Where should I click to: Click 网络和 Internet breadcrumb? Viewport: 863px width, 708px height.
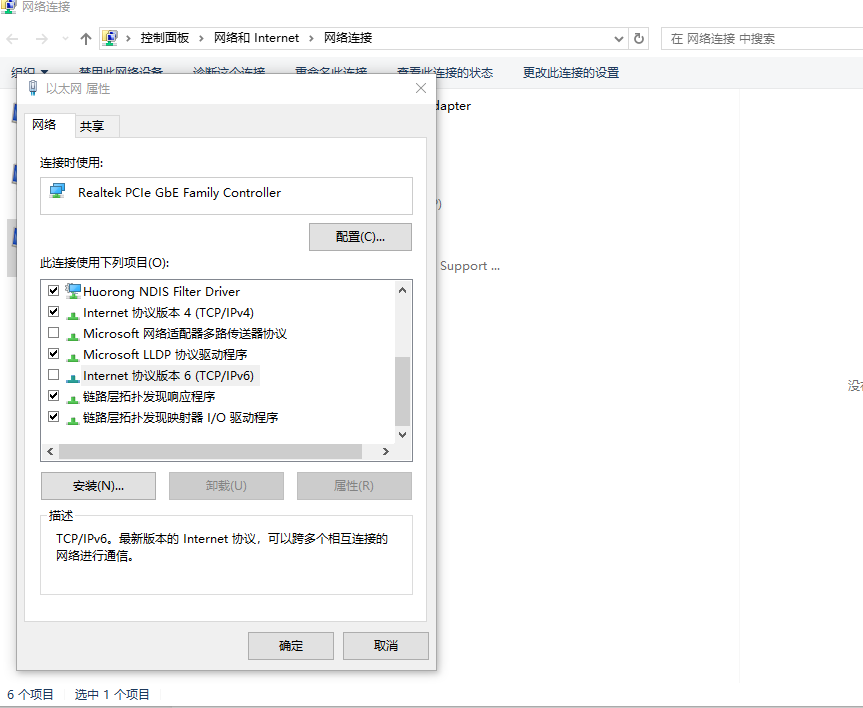coord(256,38)
